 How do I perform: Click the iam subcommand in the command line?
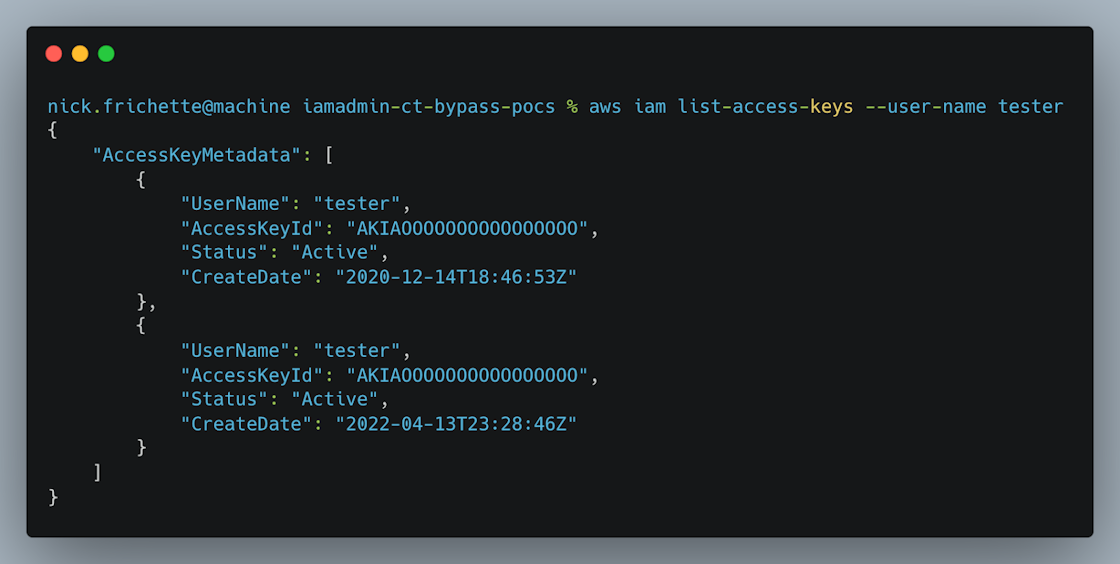(649, 107)
